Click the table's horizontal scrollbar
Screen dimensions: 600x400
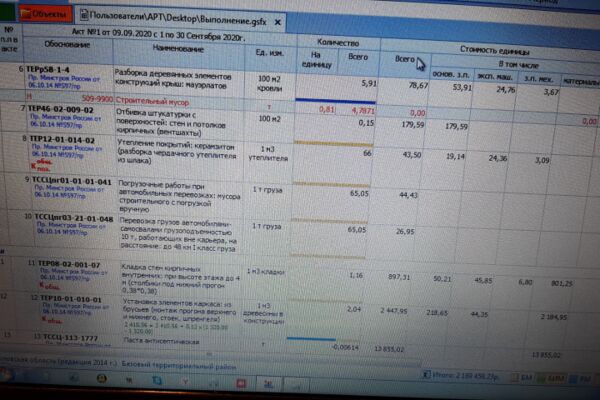(209, 355)
